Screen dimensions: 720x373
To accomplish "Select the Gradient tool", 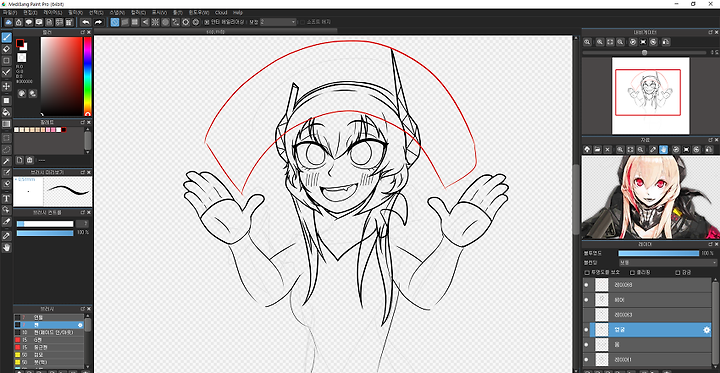I will tap(6, 124).
